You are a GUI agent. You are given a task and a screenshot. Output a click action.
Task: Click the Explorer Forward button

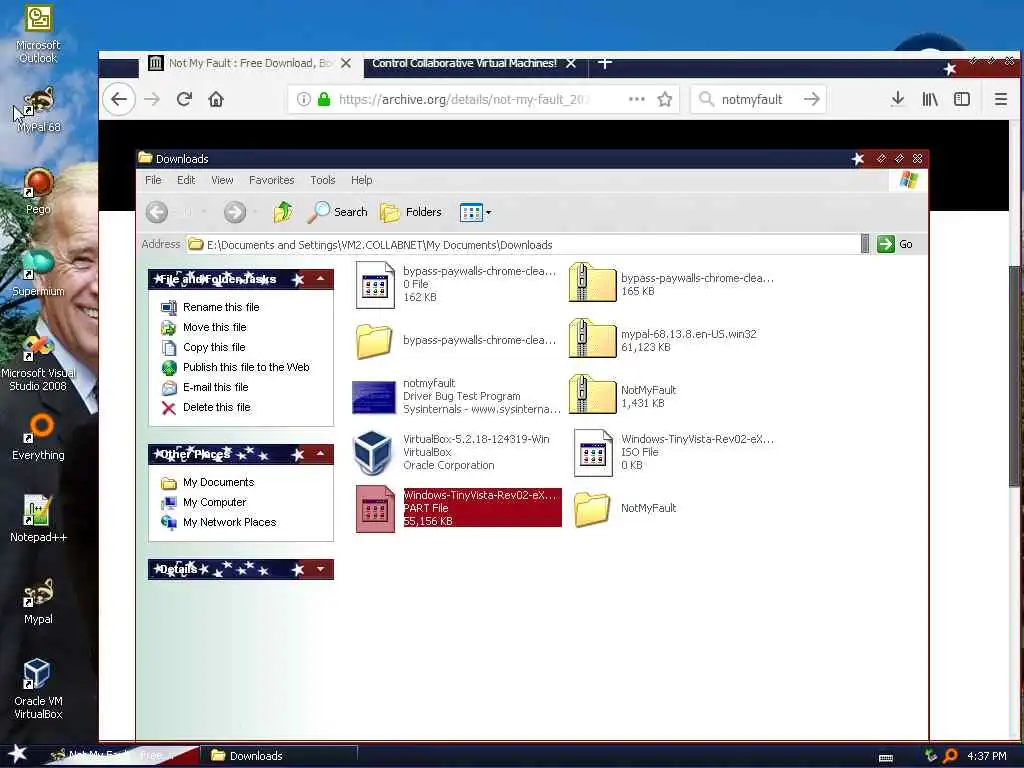(x=235, y=212)
